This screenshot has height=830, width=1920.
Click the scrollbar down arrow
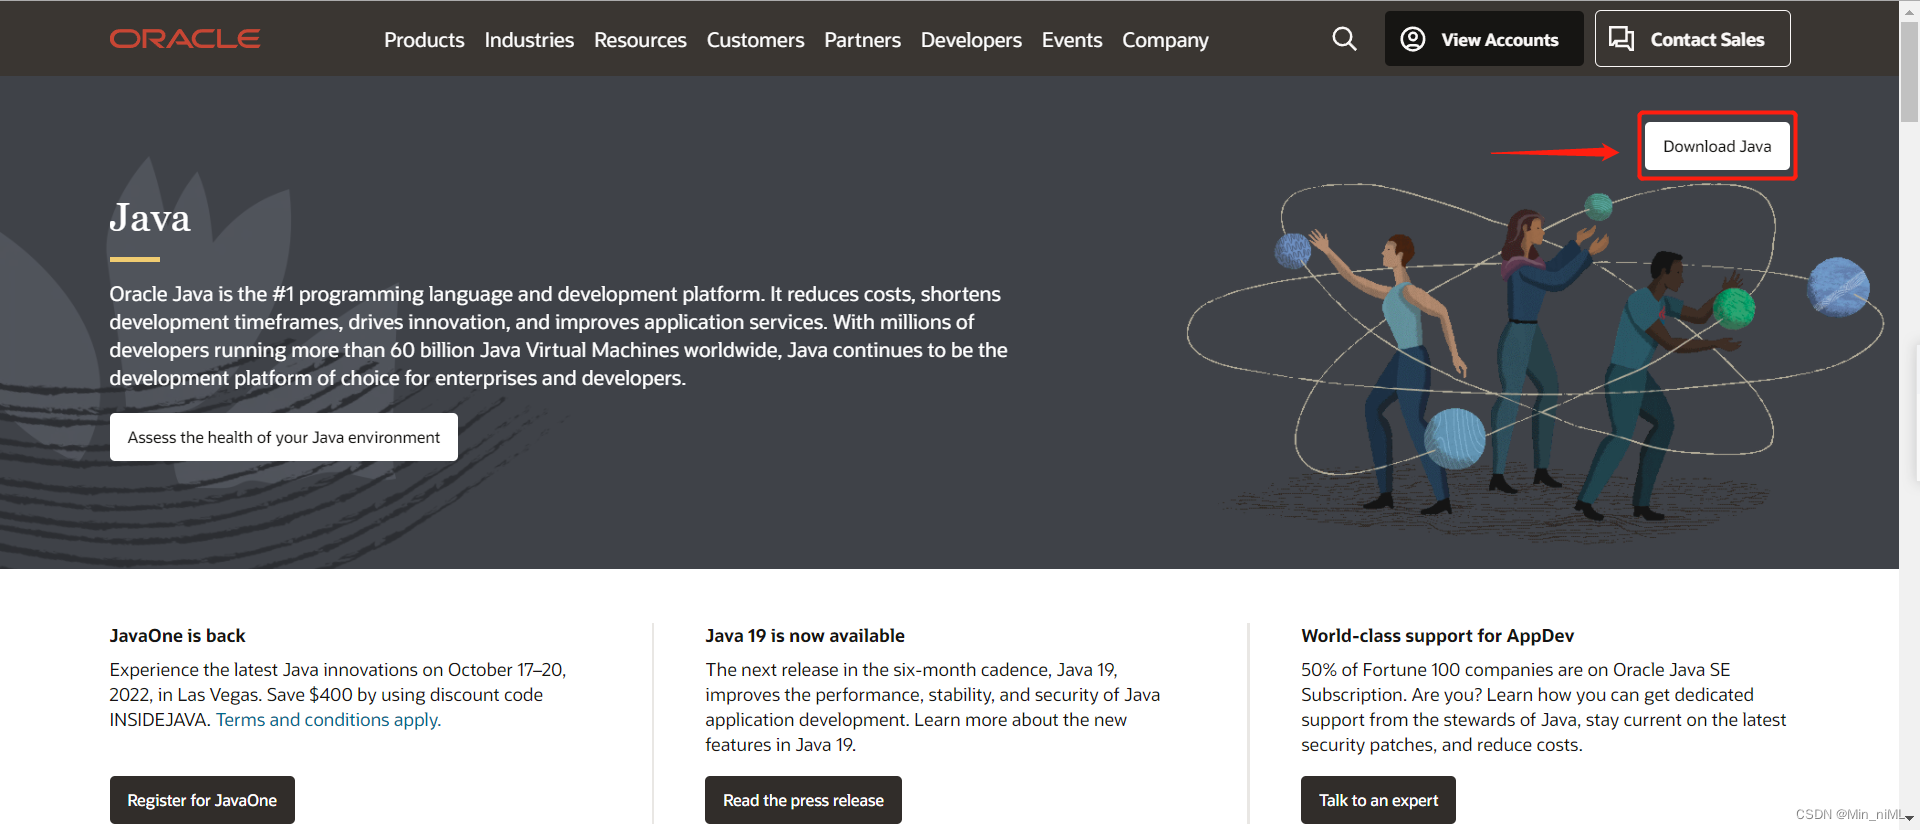coord(1909,819)
